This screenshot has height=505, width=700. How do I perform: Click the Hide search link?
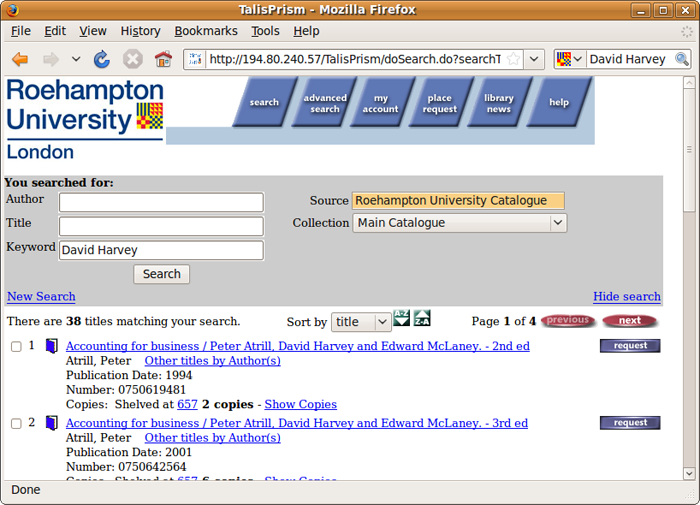click(627, 296)
